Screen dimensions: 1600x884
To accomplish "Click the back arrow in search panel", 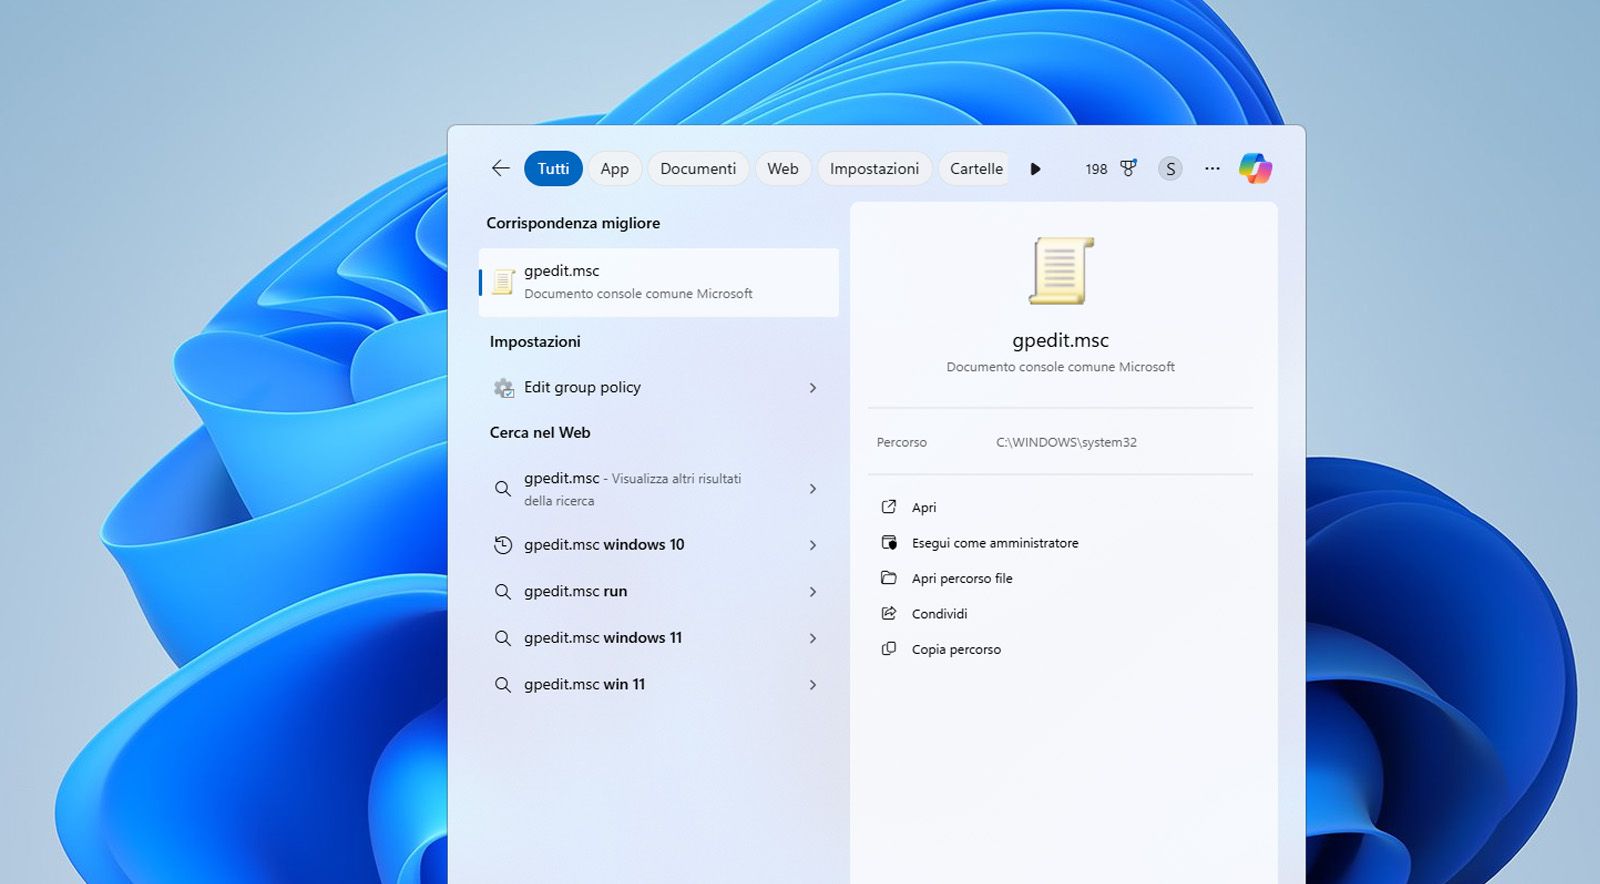I will coord(501,168).
